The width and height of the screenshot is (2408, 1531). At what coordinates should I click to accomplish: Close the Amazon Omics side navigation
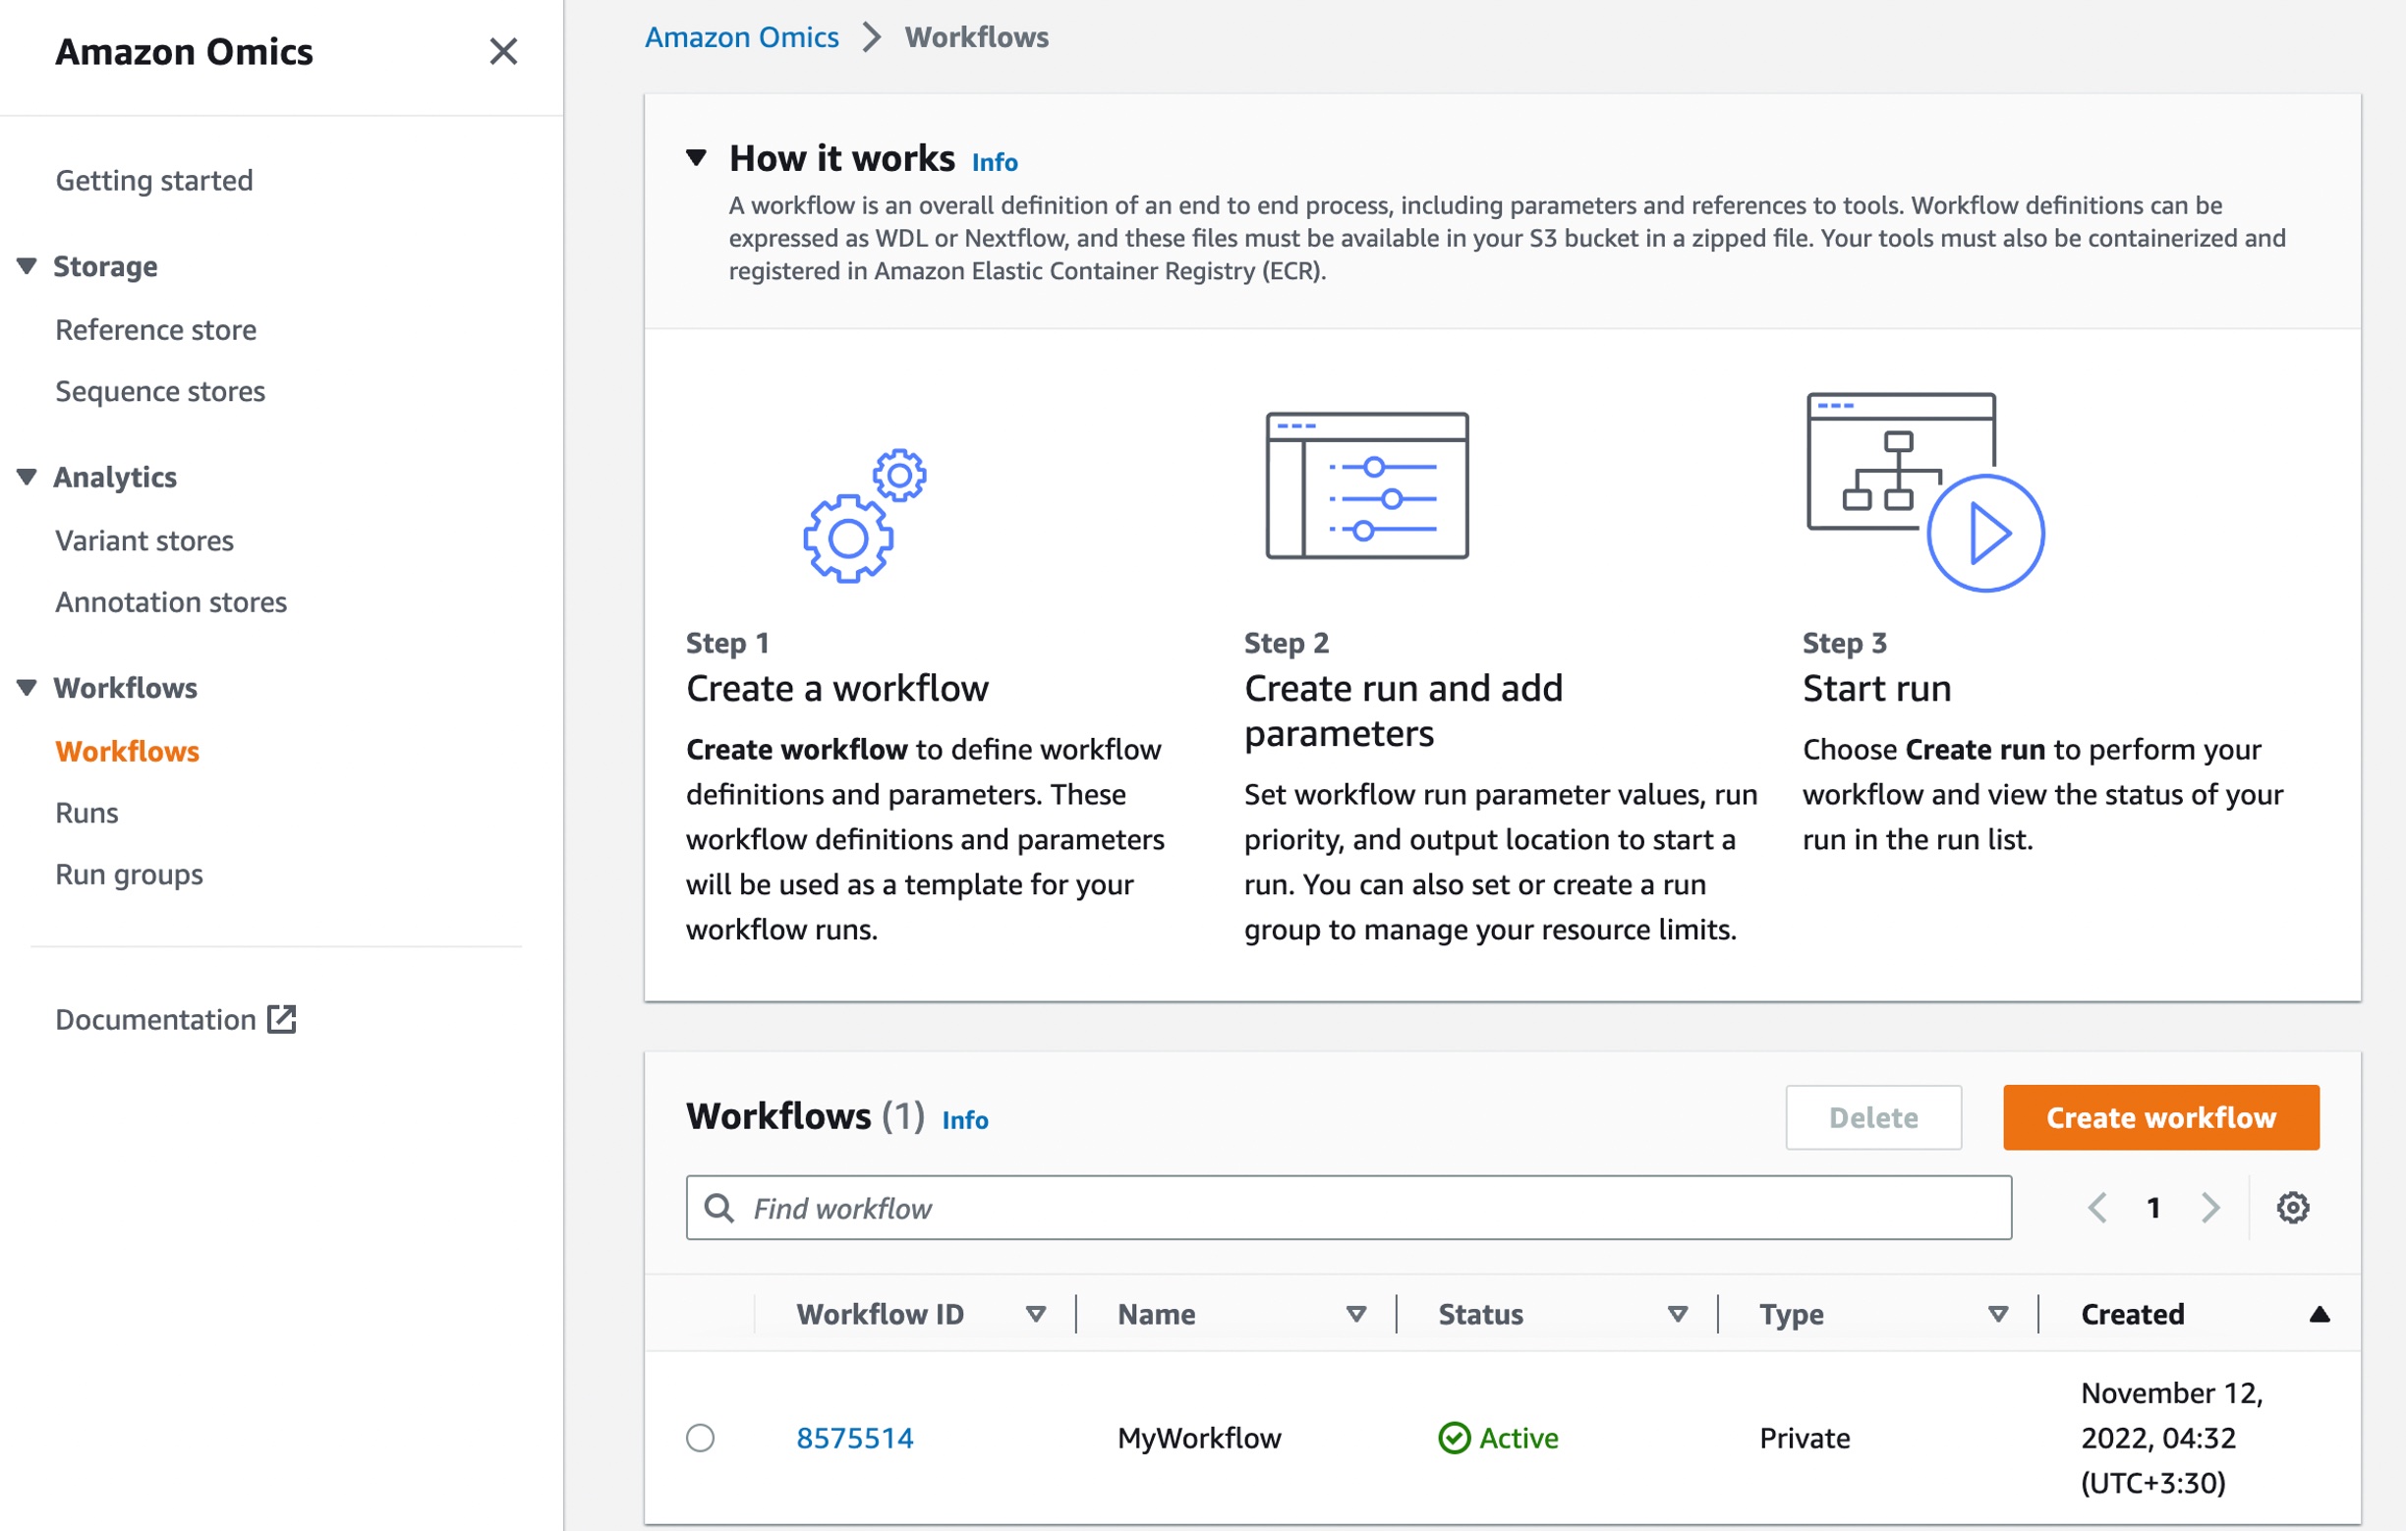point(503,51)
